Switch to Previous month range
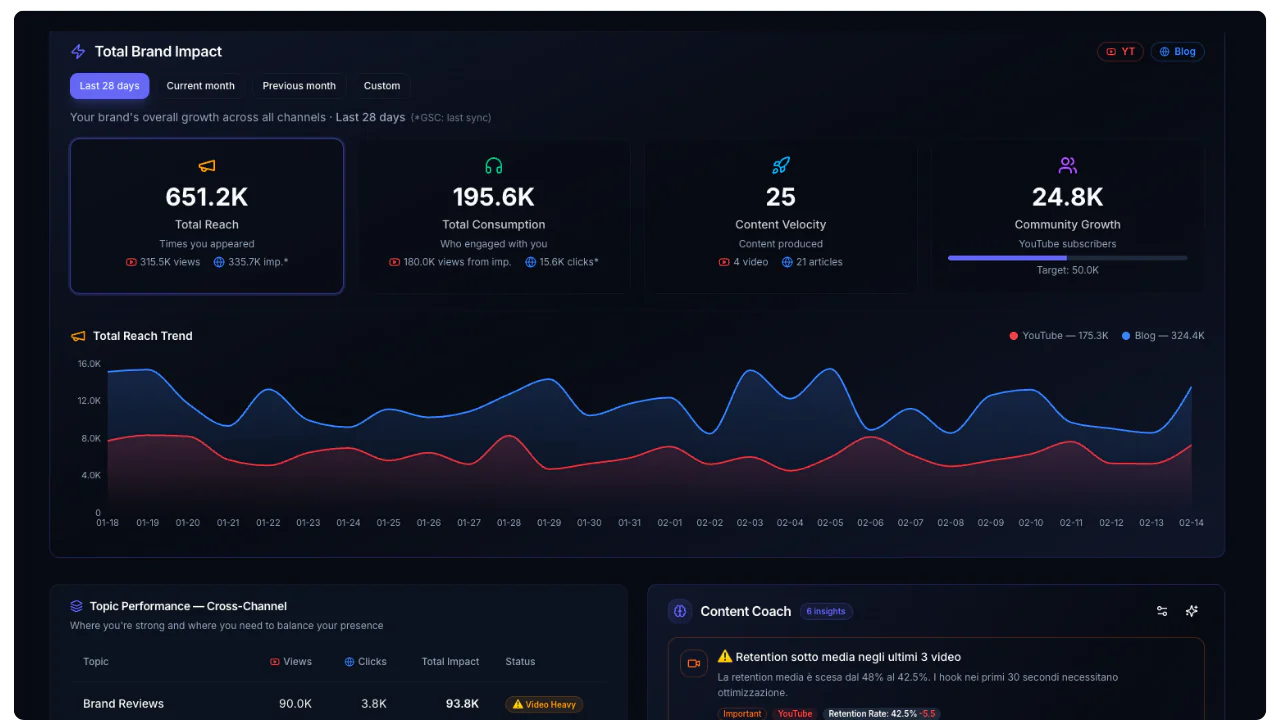 coord(299,86)
